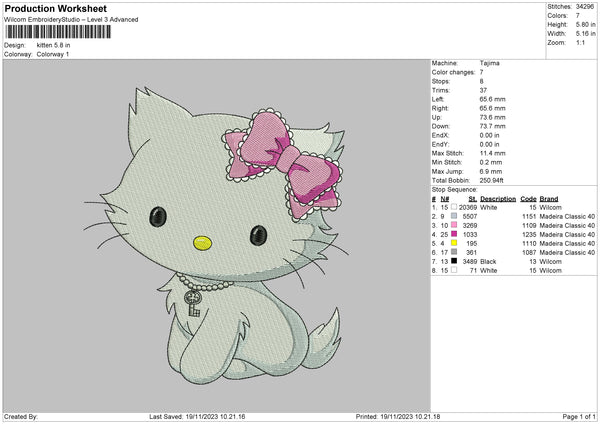Select the Width value 5.16 in
This screenshot has height=424, width=600.
pyautogui.click(x=585, y=34)
